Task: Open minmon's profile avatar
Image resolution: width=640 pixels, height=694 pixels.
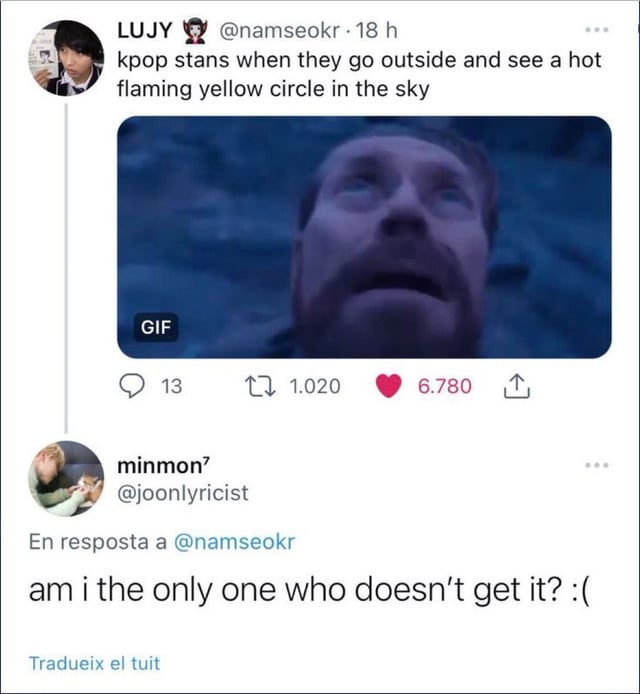Action: pyautogui.click(x=66, y=478)
